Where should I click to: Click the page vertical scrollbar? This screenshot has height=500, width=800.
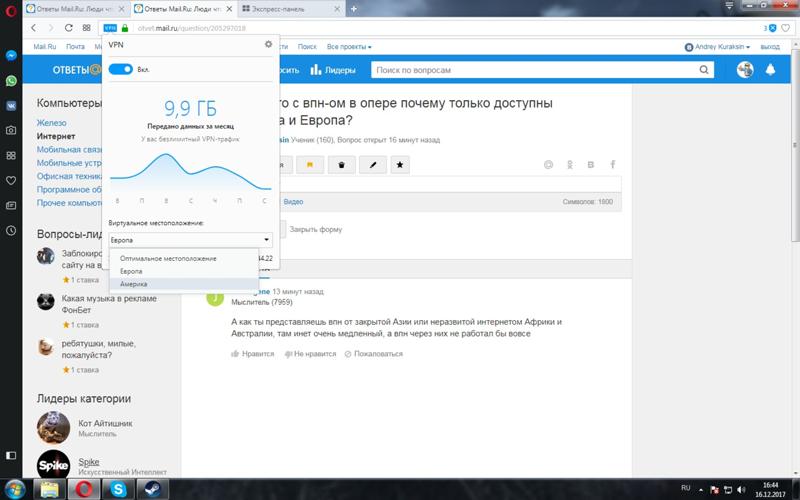pos(795,143)
